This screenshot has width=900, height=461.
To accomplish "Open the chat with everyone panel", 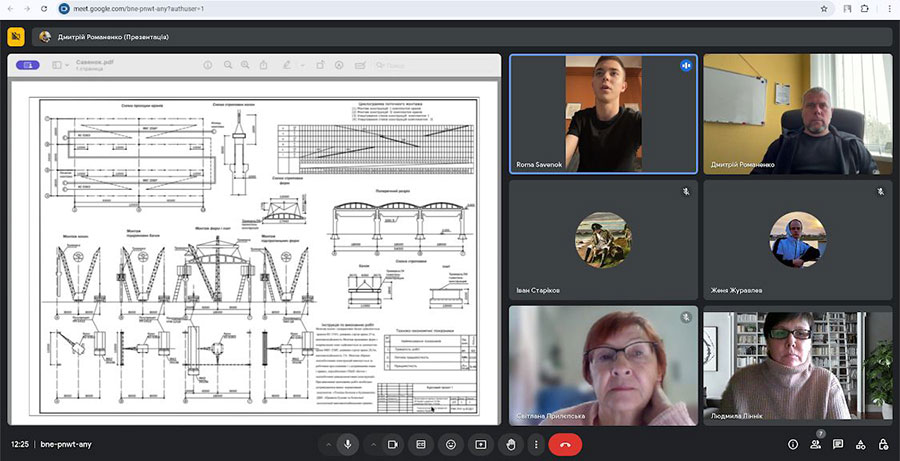I will (x=838, y=444).
